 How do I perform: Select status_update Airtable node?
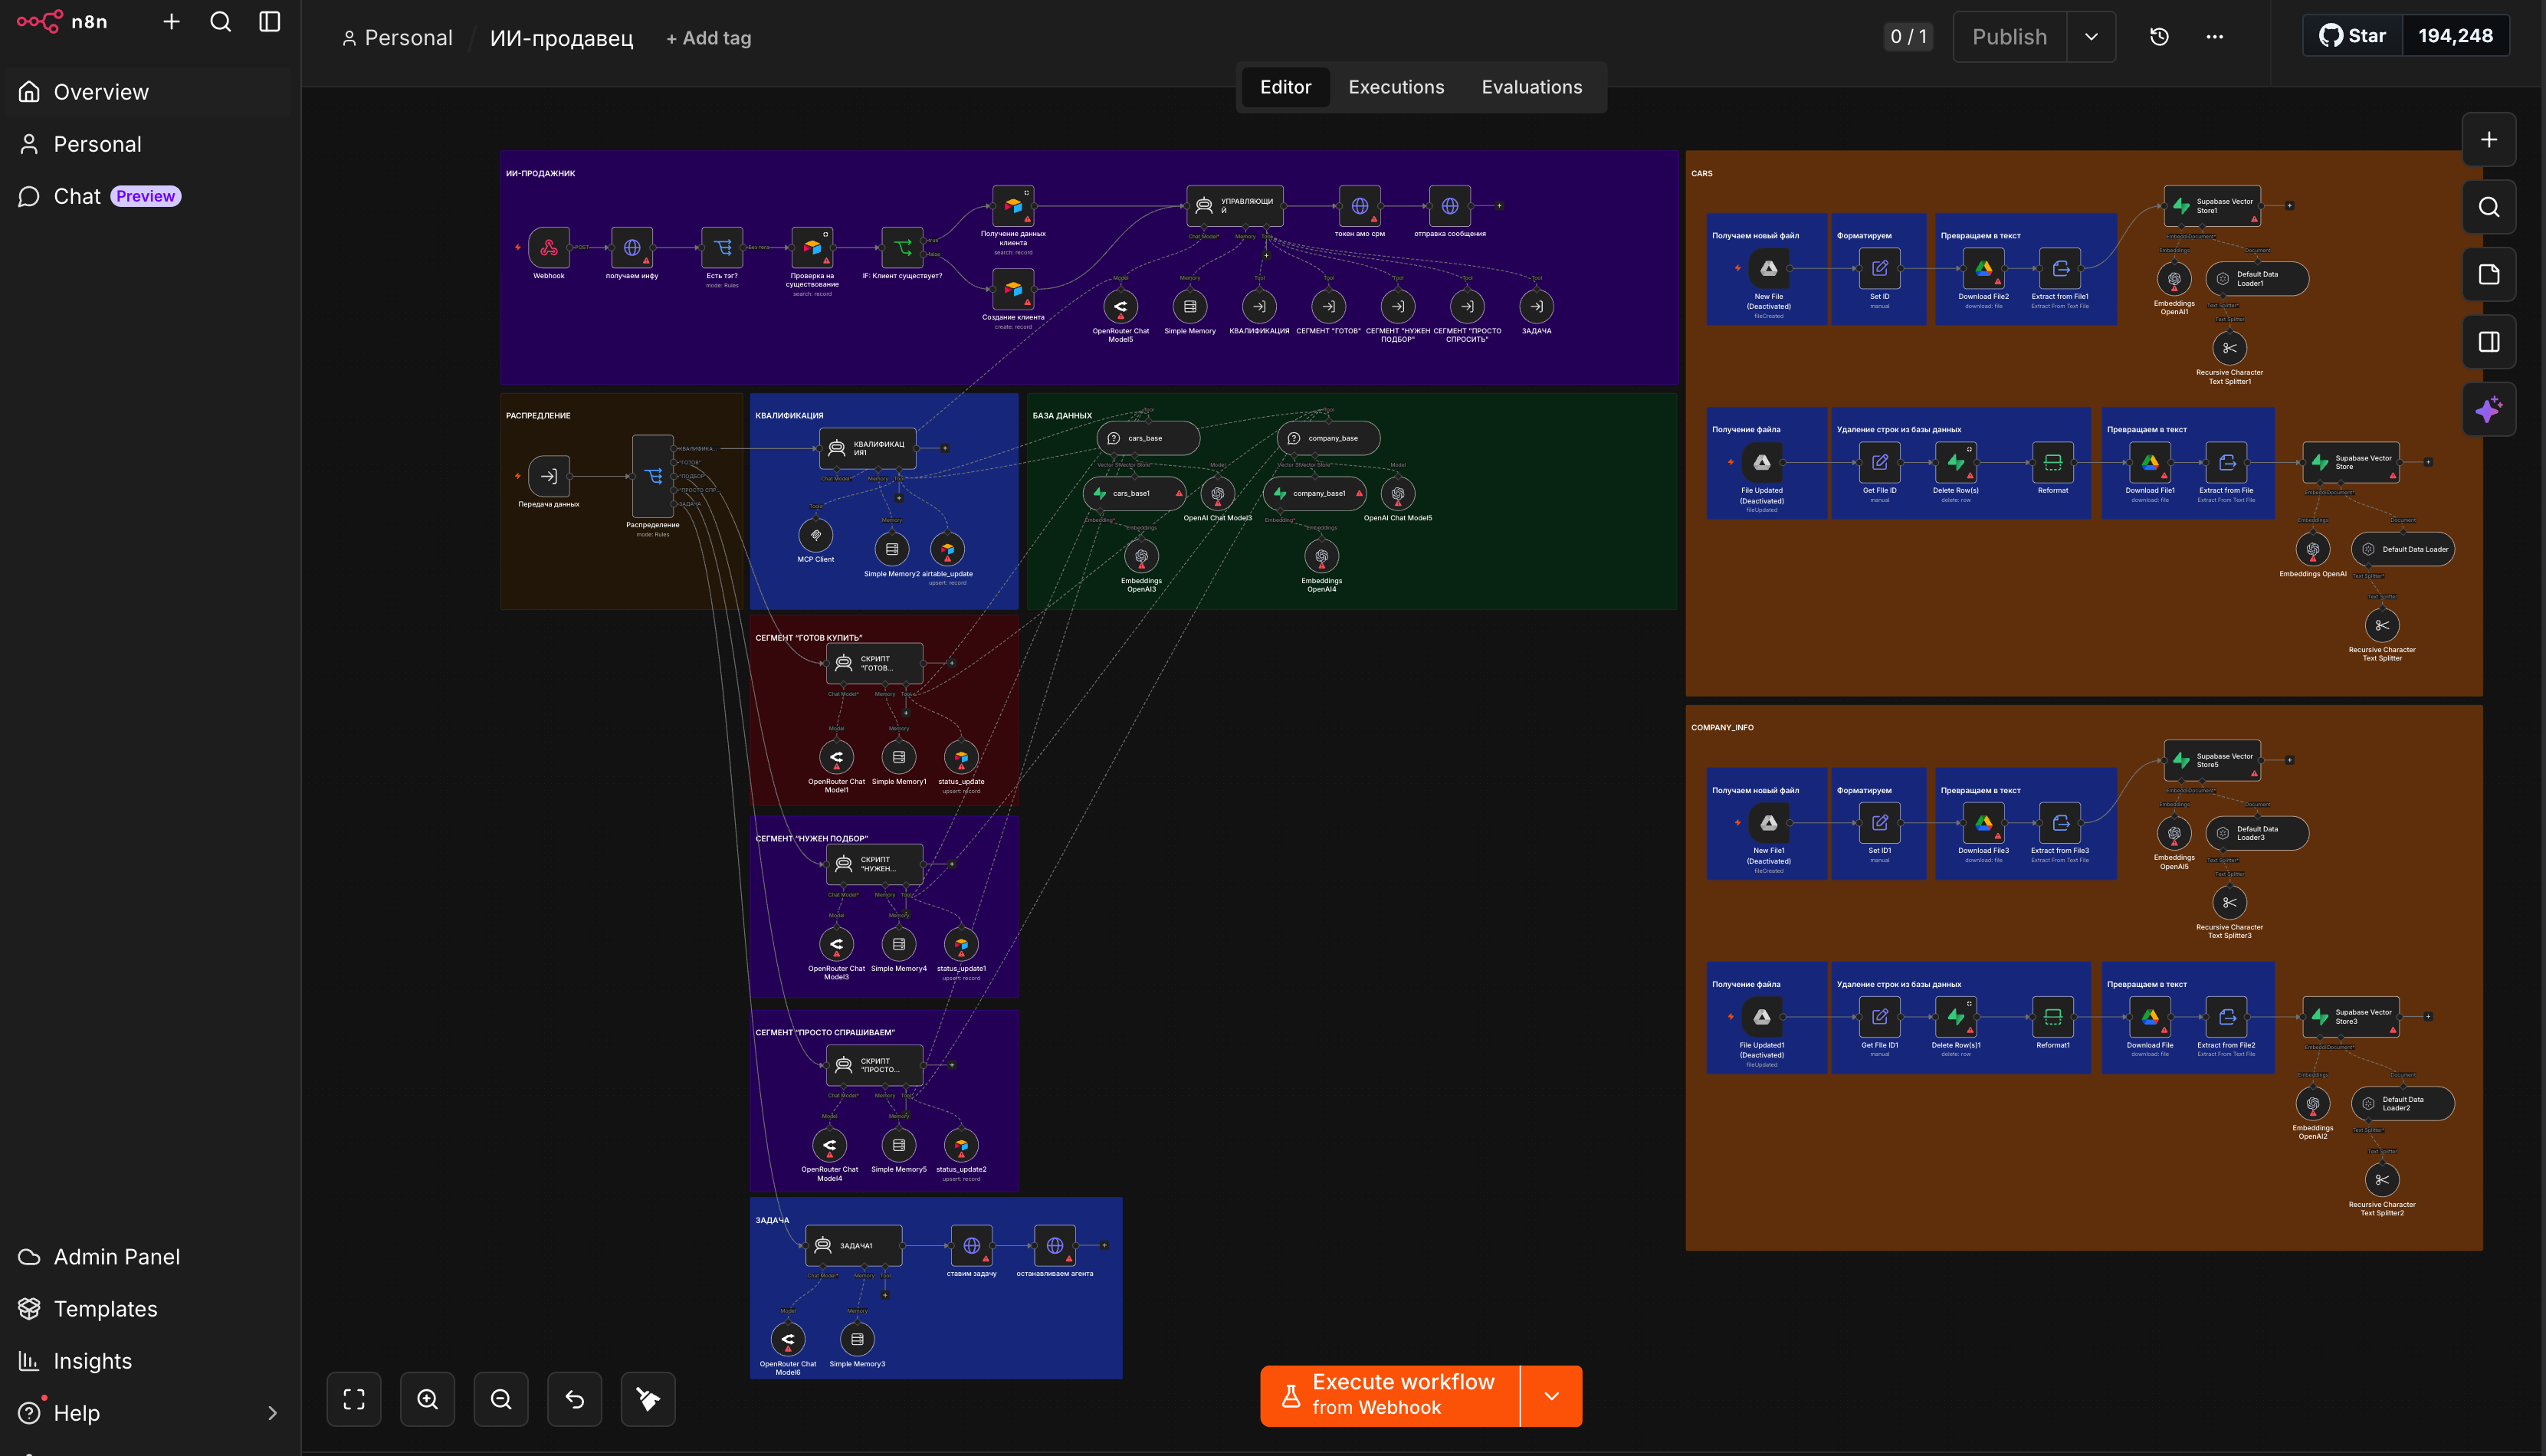[x=961, y=757]
